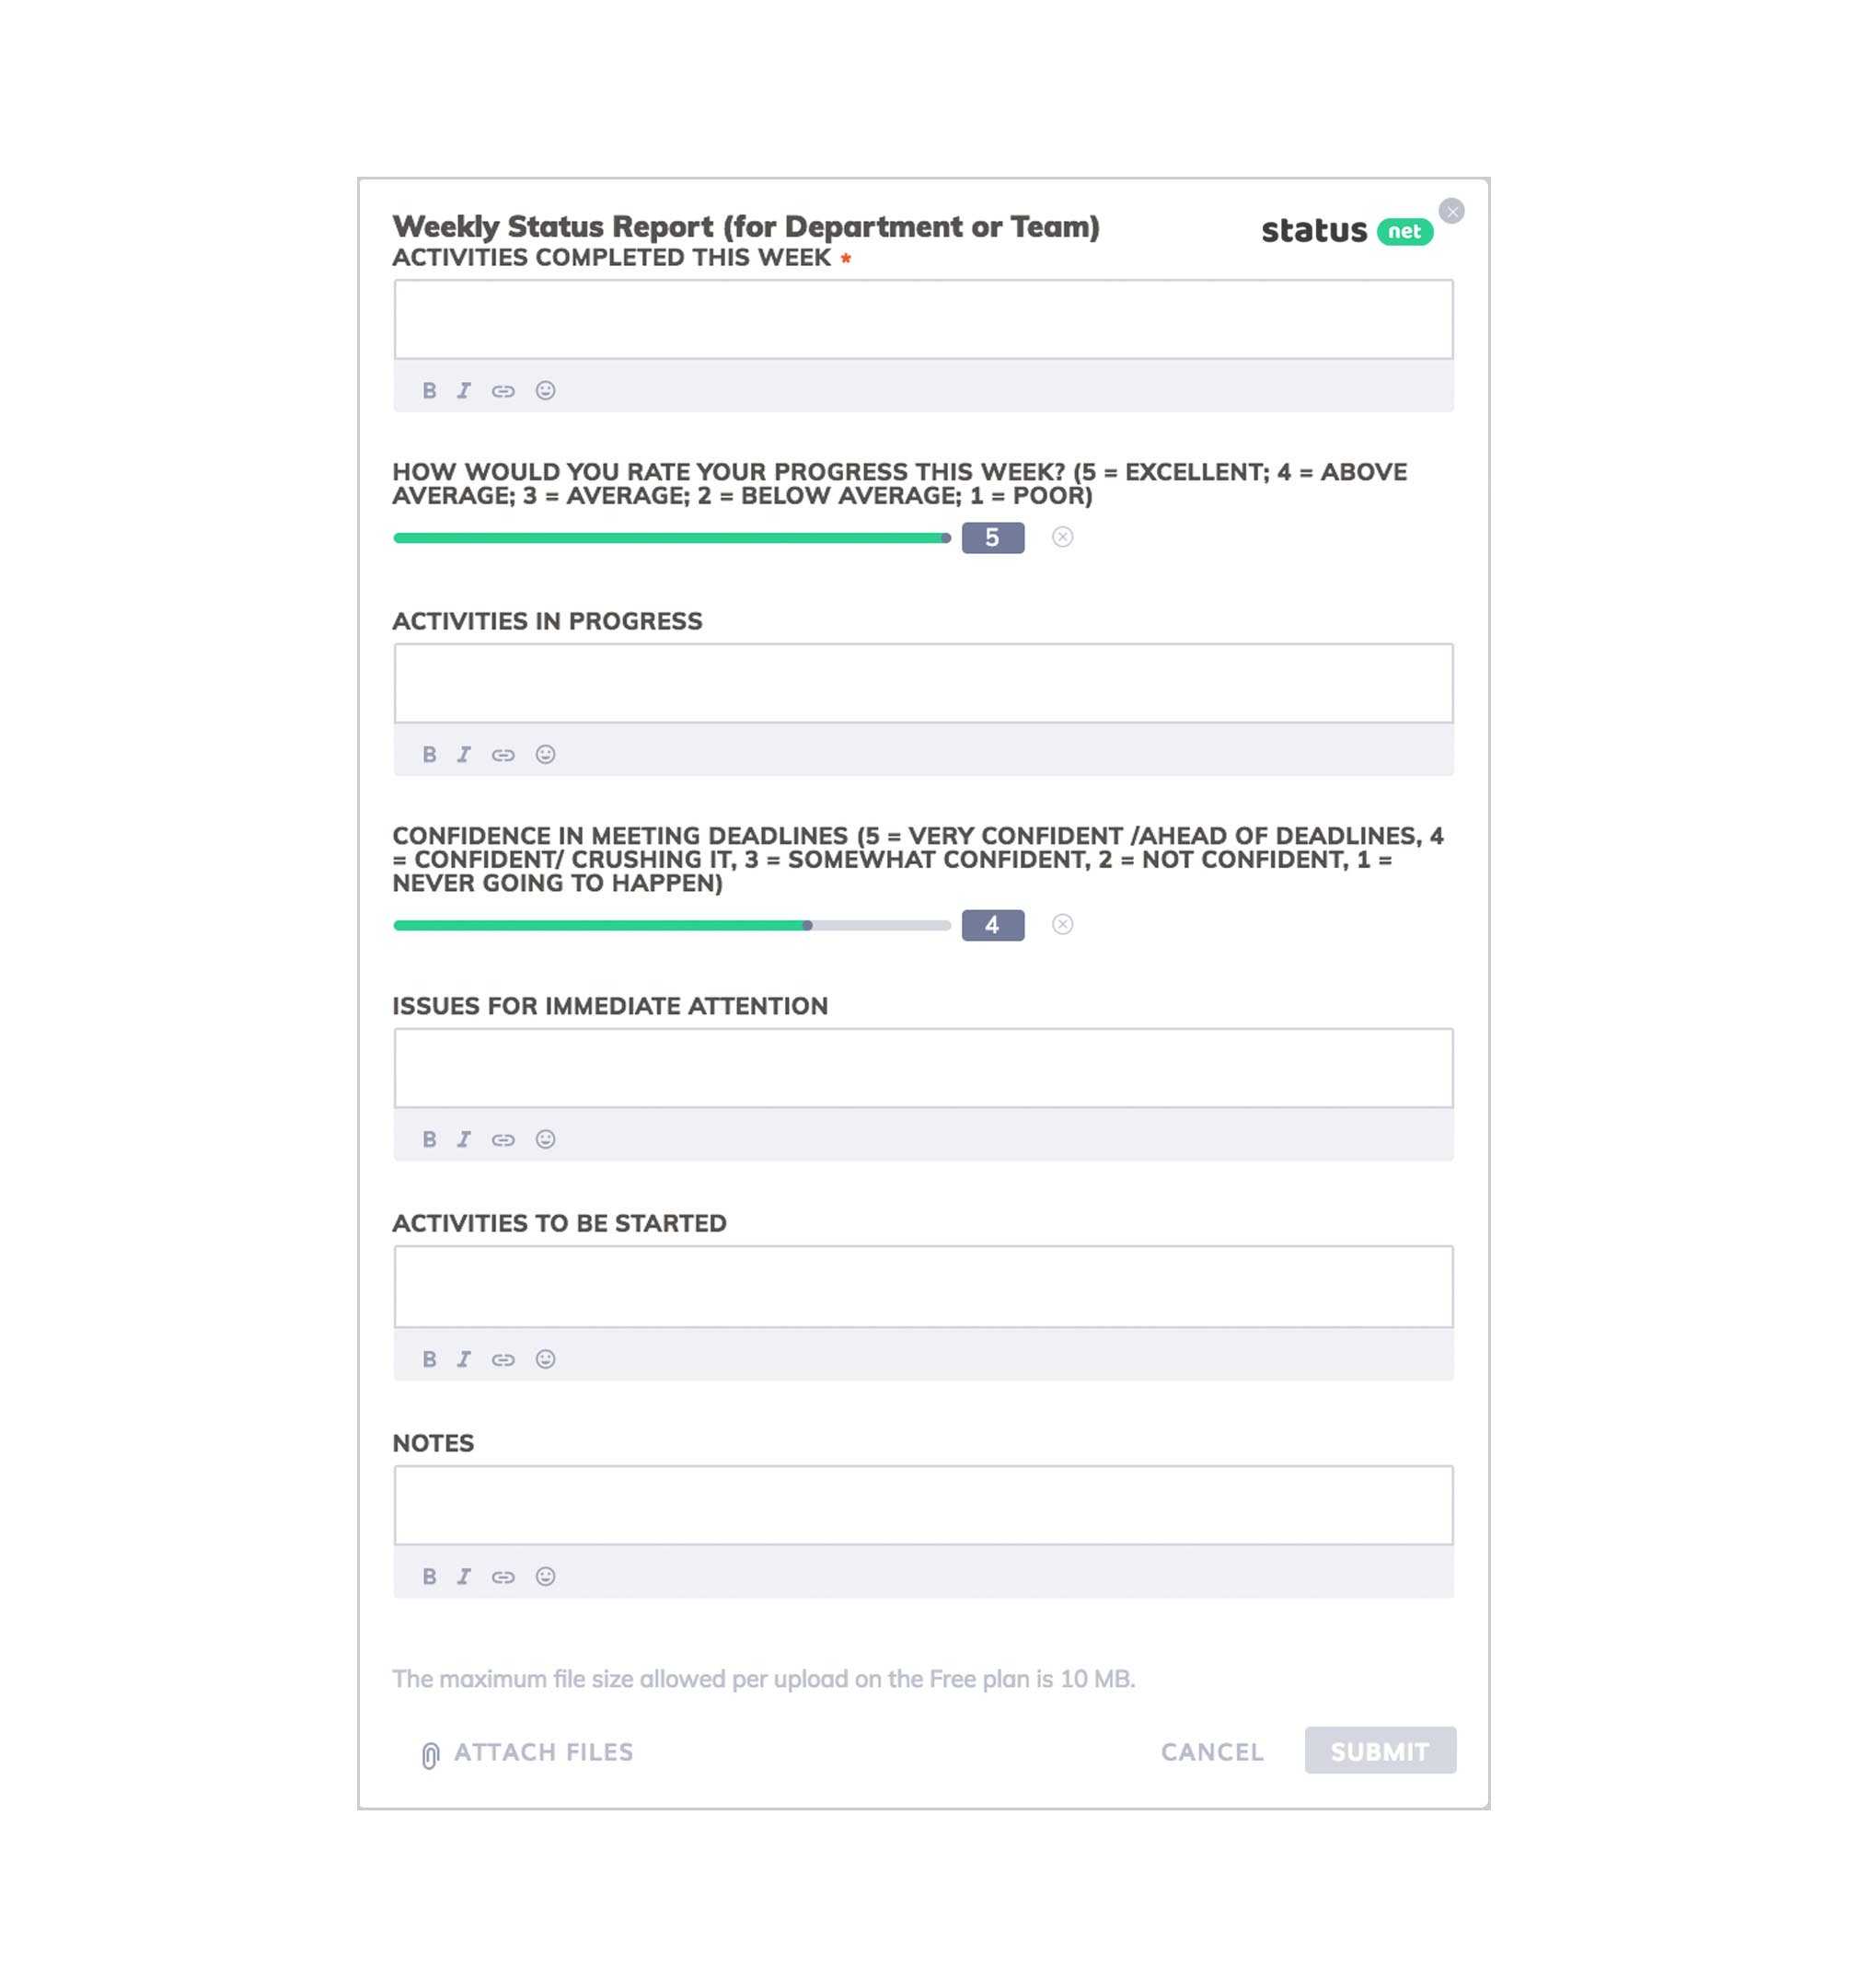
Task: Click the Emoji icon in Activities To Be Started
Action: coord(542,1359)
